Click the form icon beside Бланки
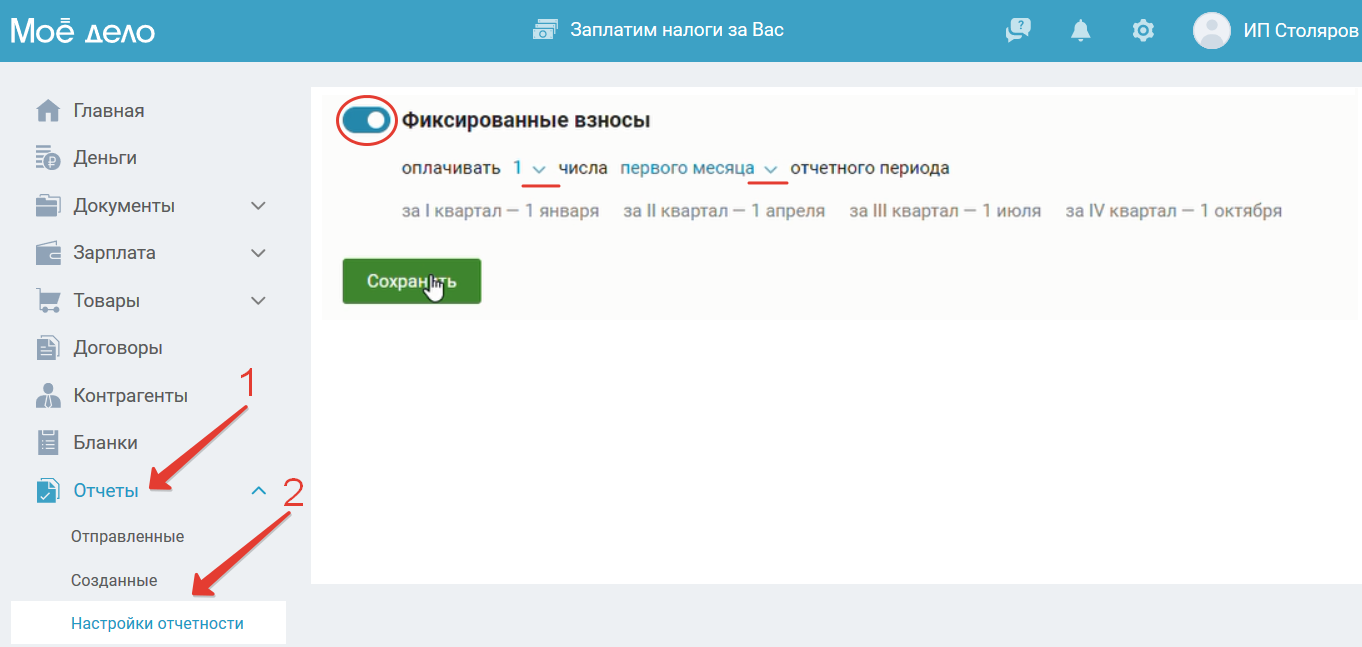 tap(48, 443)
